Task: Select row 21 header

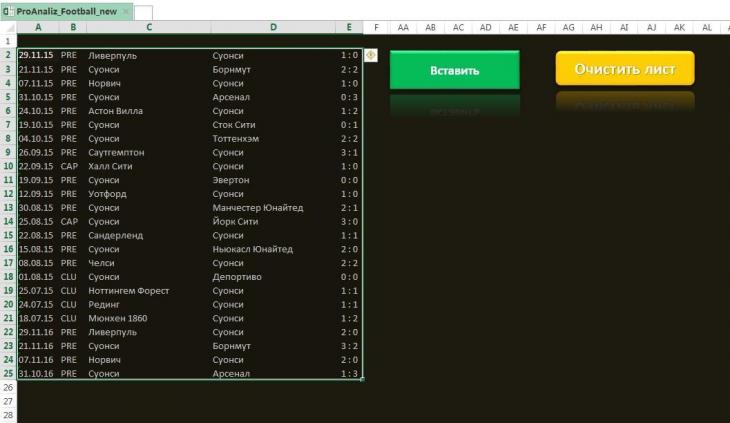Action: point(8,318)
